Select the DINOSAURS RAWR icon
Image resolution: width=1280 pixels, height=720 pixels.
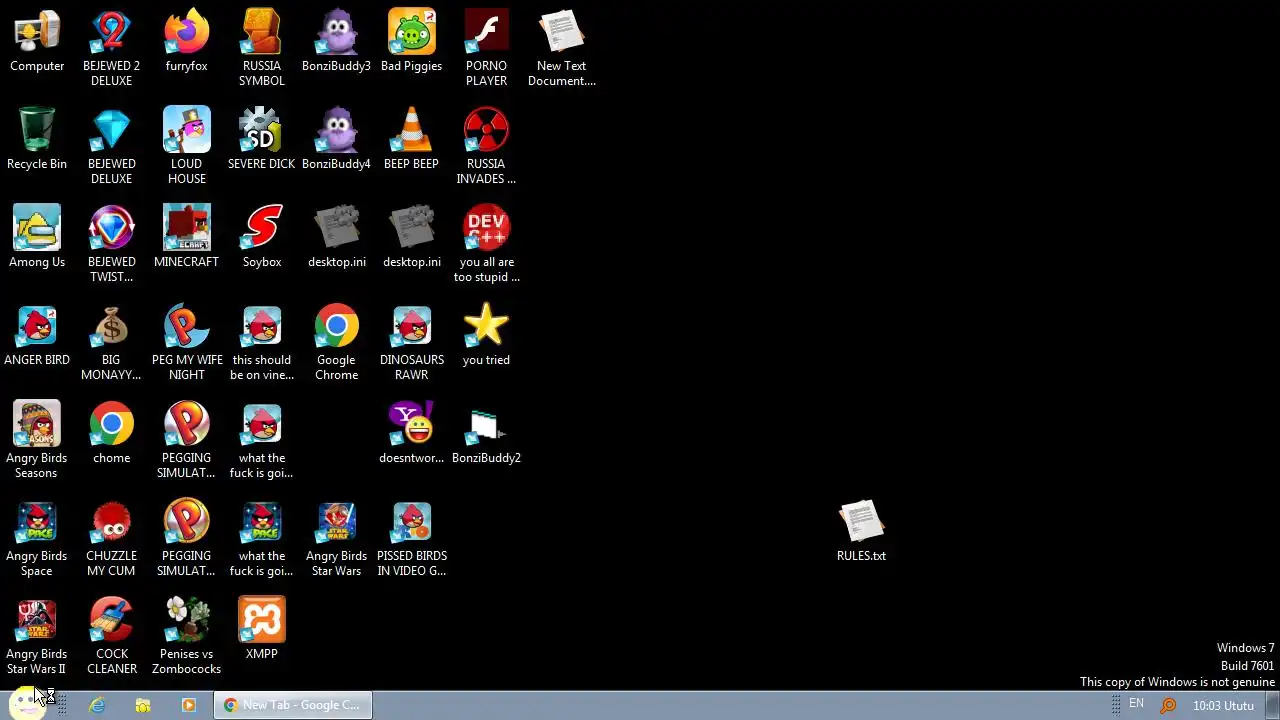tap(411, 327)
